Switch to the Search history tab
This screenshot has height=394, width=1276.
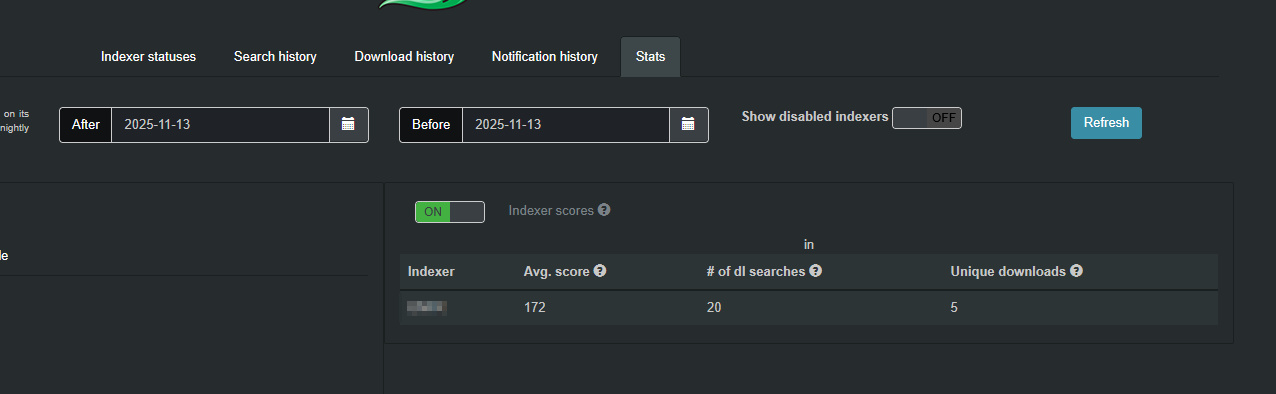275,57
